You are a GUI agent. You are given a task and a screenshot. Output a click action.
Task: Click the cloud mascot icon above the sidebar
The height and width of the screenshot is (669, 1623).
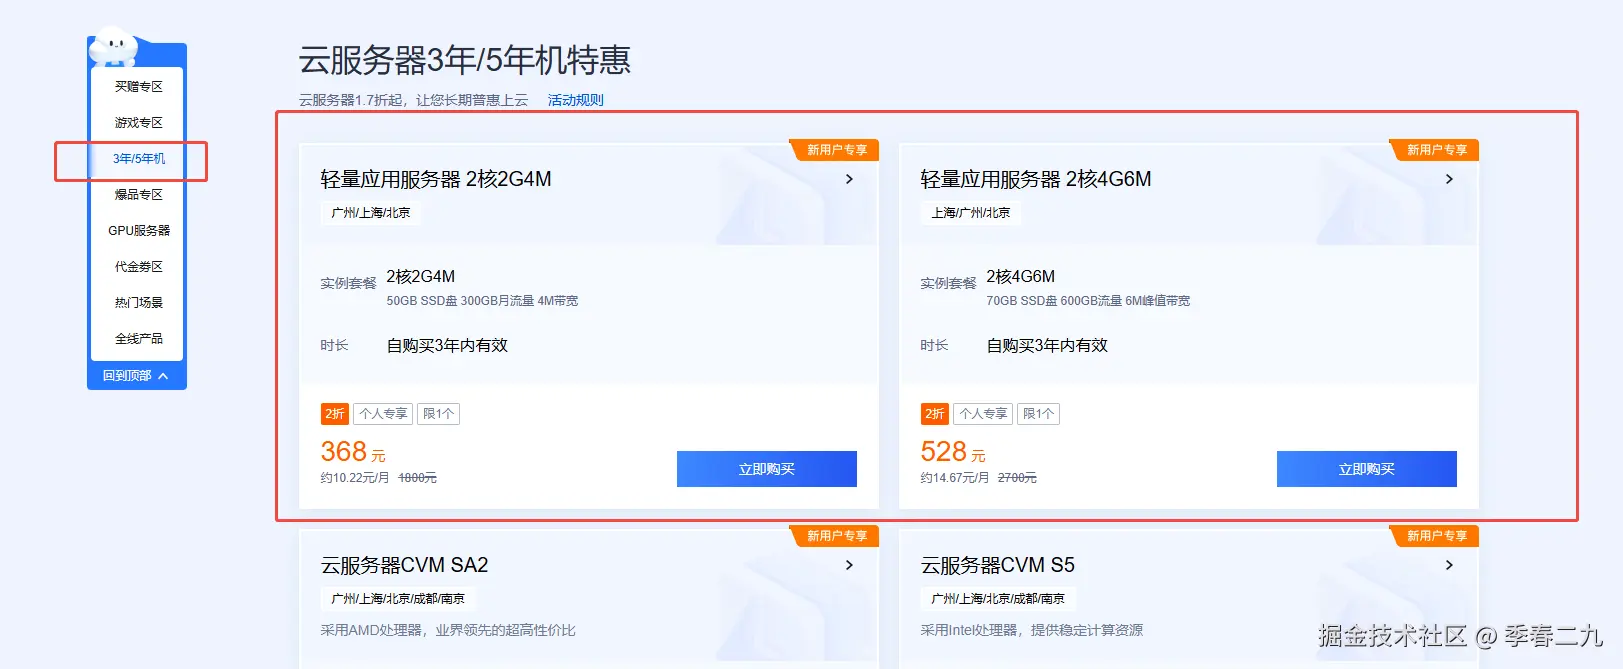(114, 47)
